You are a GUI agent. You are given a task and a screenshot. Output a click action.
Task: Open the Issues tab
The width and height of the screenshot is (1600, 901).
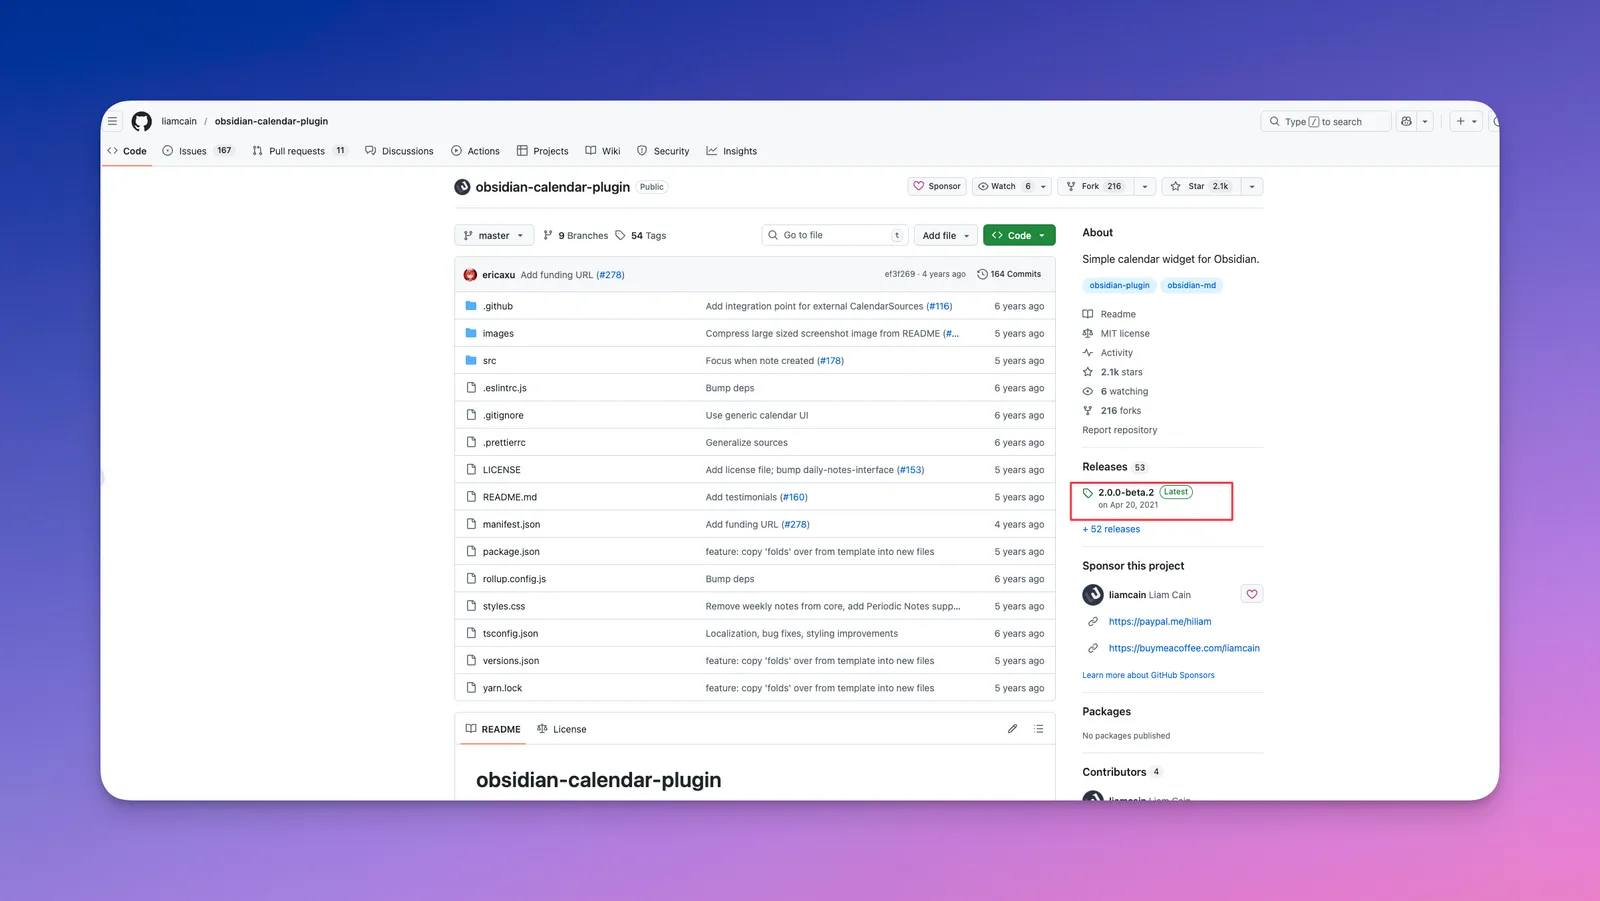pos(198,151)
